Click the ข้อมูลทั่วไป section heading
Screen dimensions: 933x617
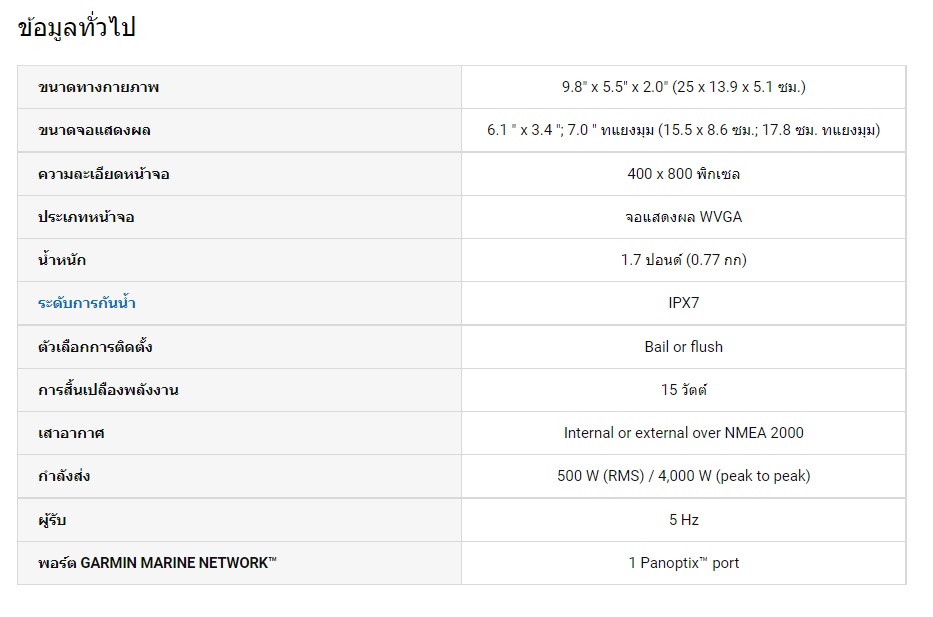[77, 27]
